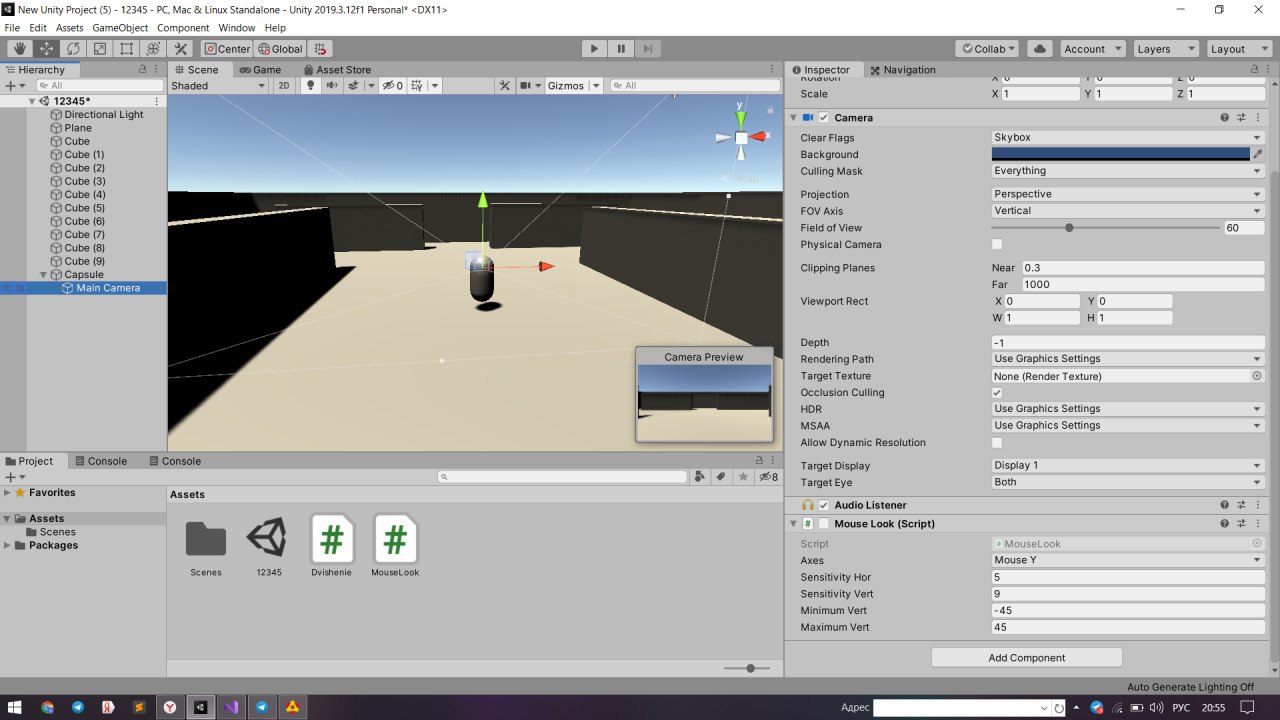Open the Axes Mouse Y dropdown
The image size is (1280, 720).
1128,560
